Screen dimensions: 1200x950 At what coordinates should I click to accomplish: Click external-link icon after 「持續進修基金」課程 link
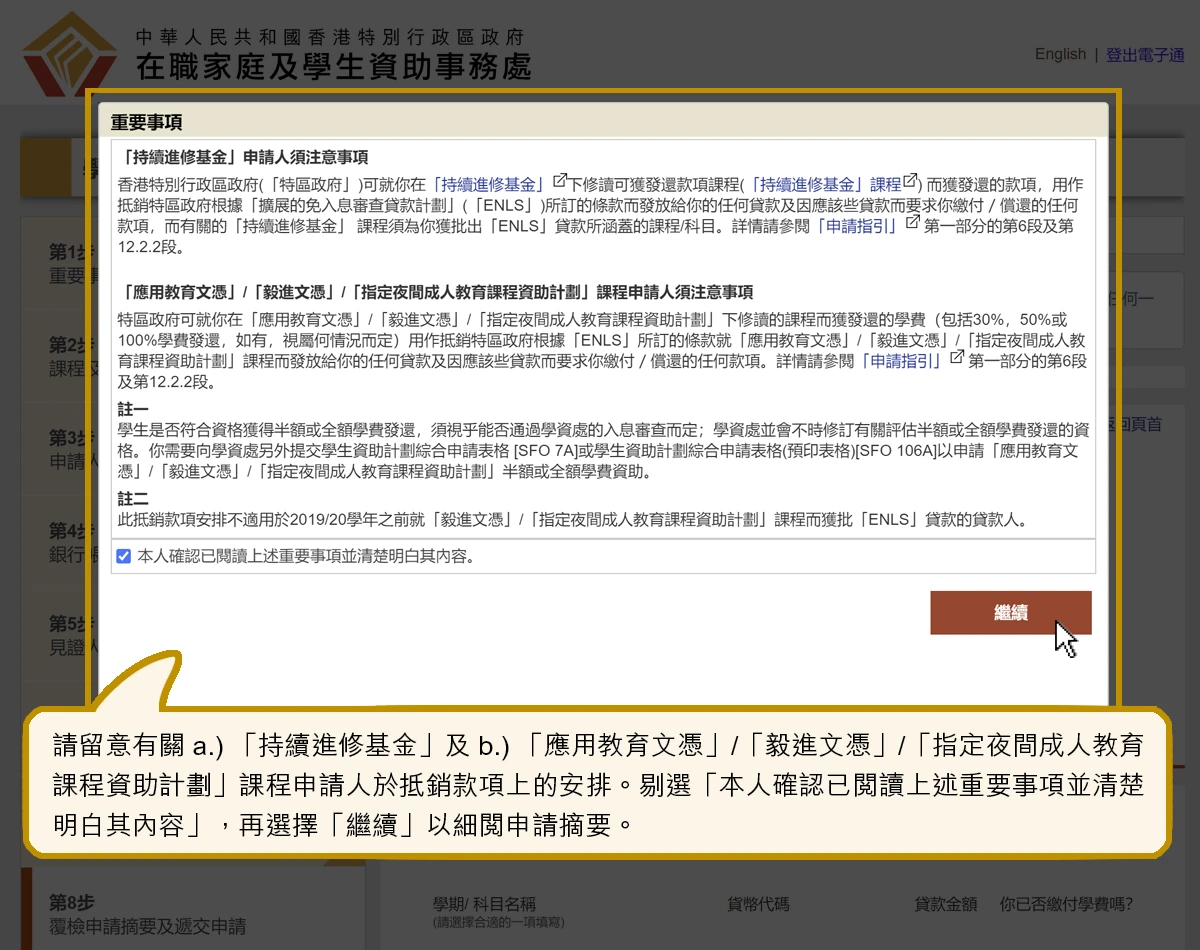910,182
